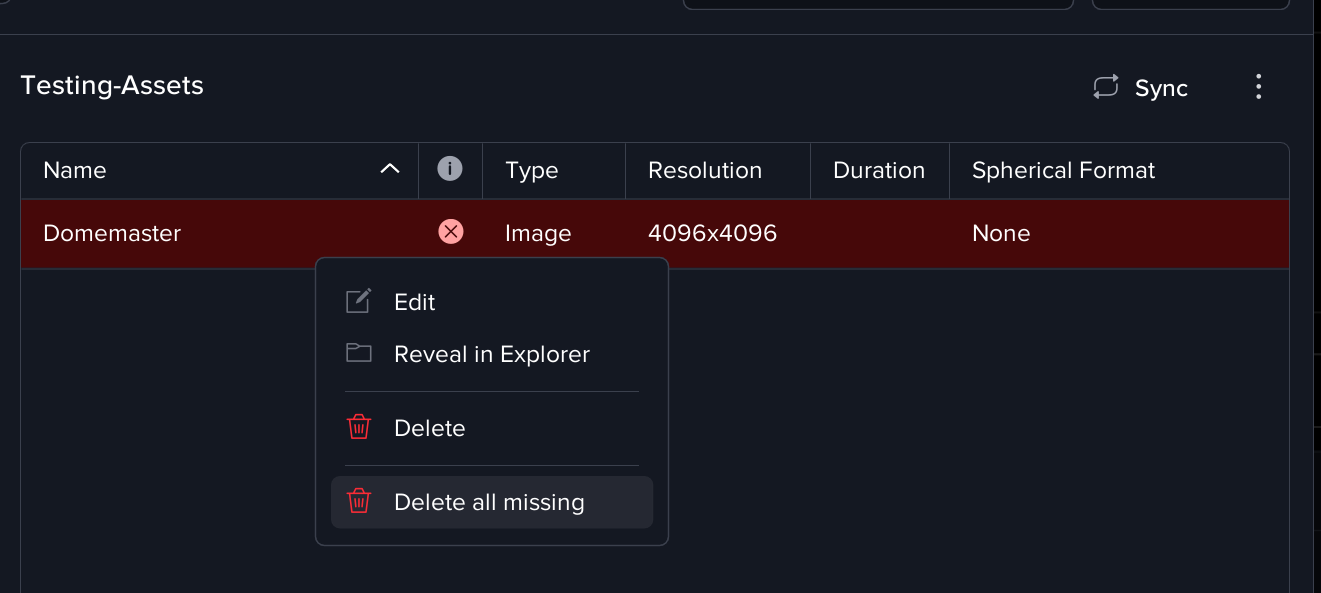Click the trash icon beside Delete
The height and width of the screenshot is (593, 1321).
(x=358, y=428)
